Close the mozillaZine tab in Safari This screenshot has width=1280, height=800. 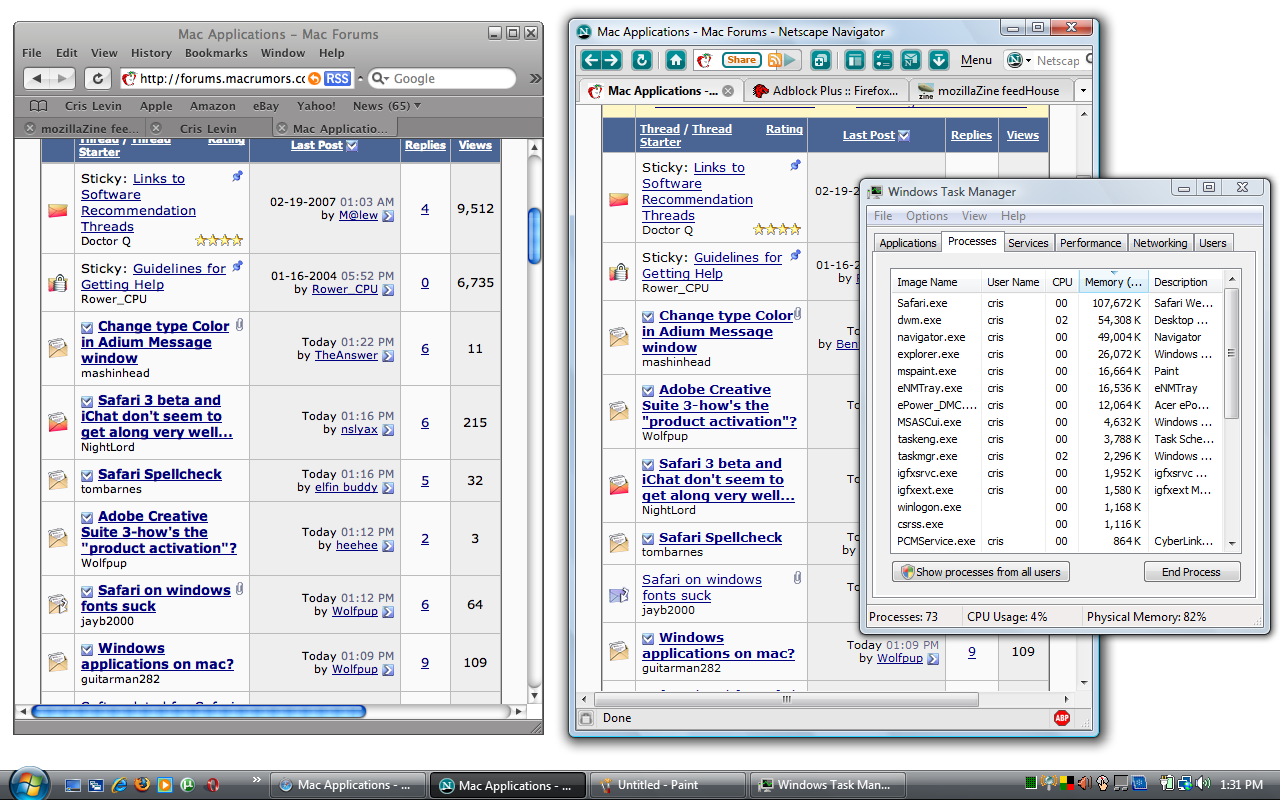click(x=30, y=128)
